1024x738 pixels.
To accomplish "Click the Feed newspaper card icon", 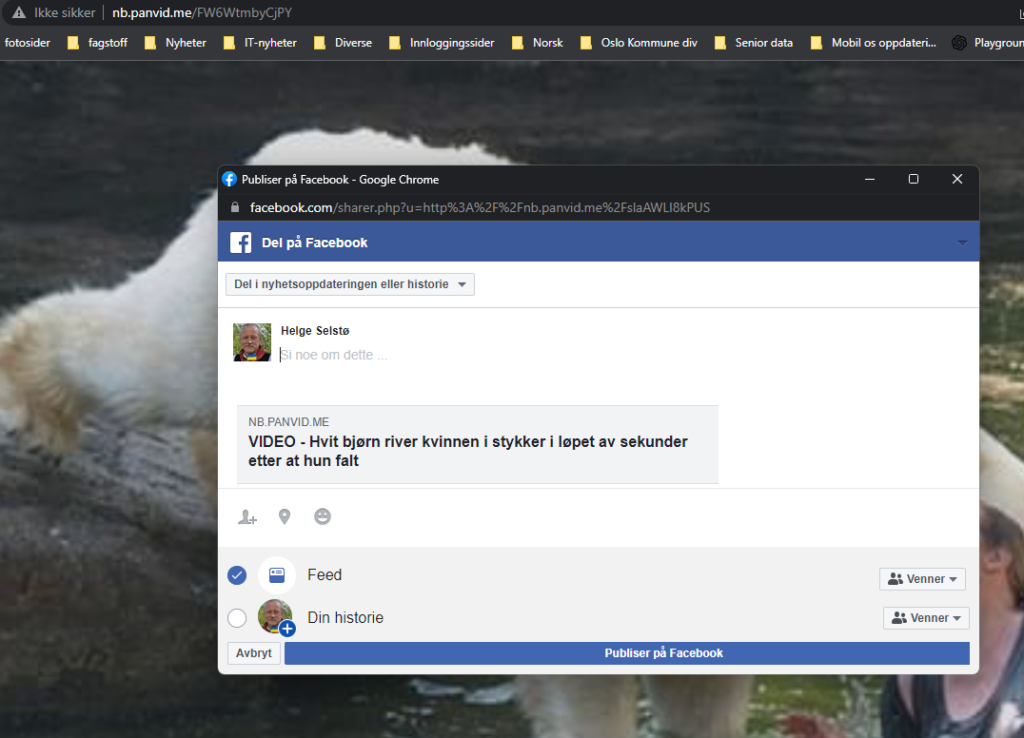I will (276, 575).
